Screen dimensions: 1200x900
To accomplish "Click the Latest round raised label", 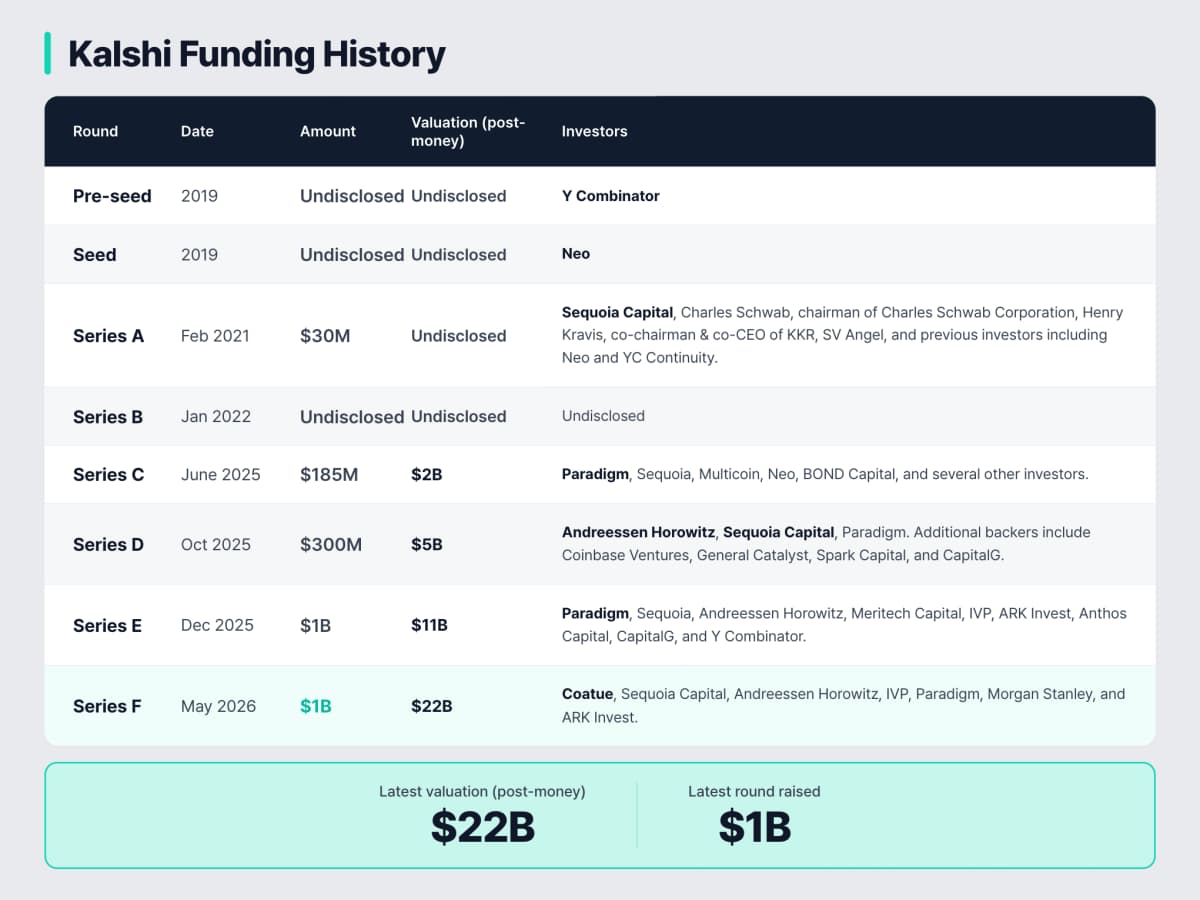I will pos(754,791).
